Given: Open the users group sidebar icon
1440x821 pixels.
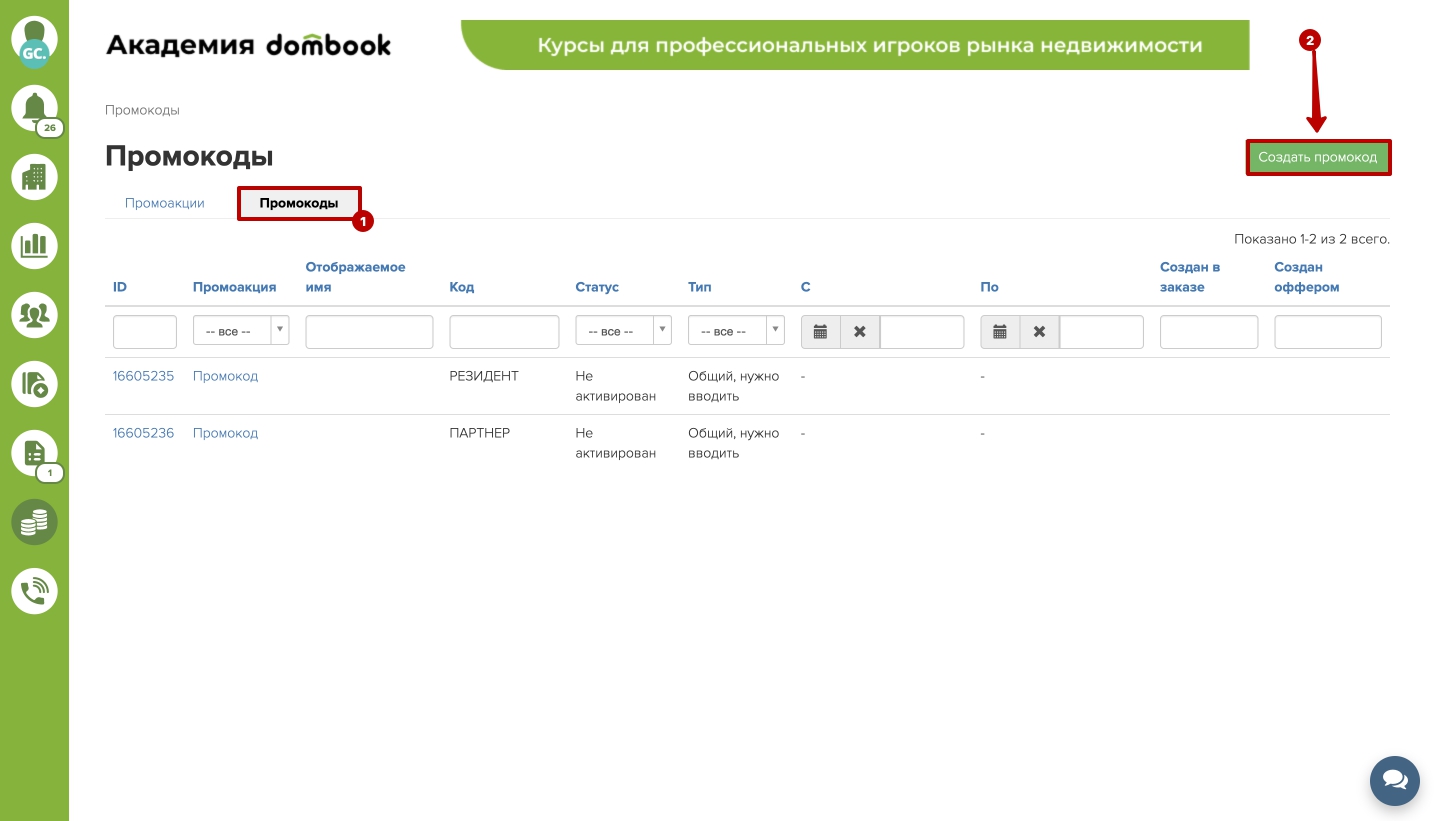Looking at the screenshot, I should [x=34, y=314].
